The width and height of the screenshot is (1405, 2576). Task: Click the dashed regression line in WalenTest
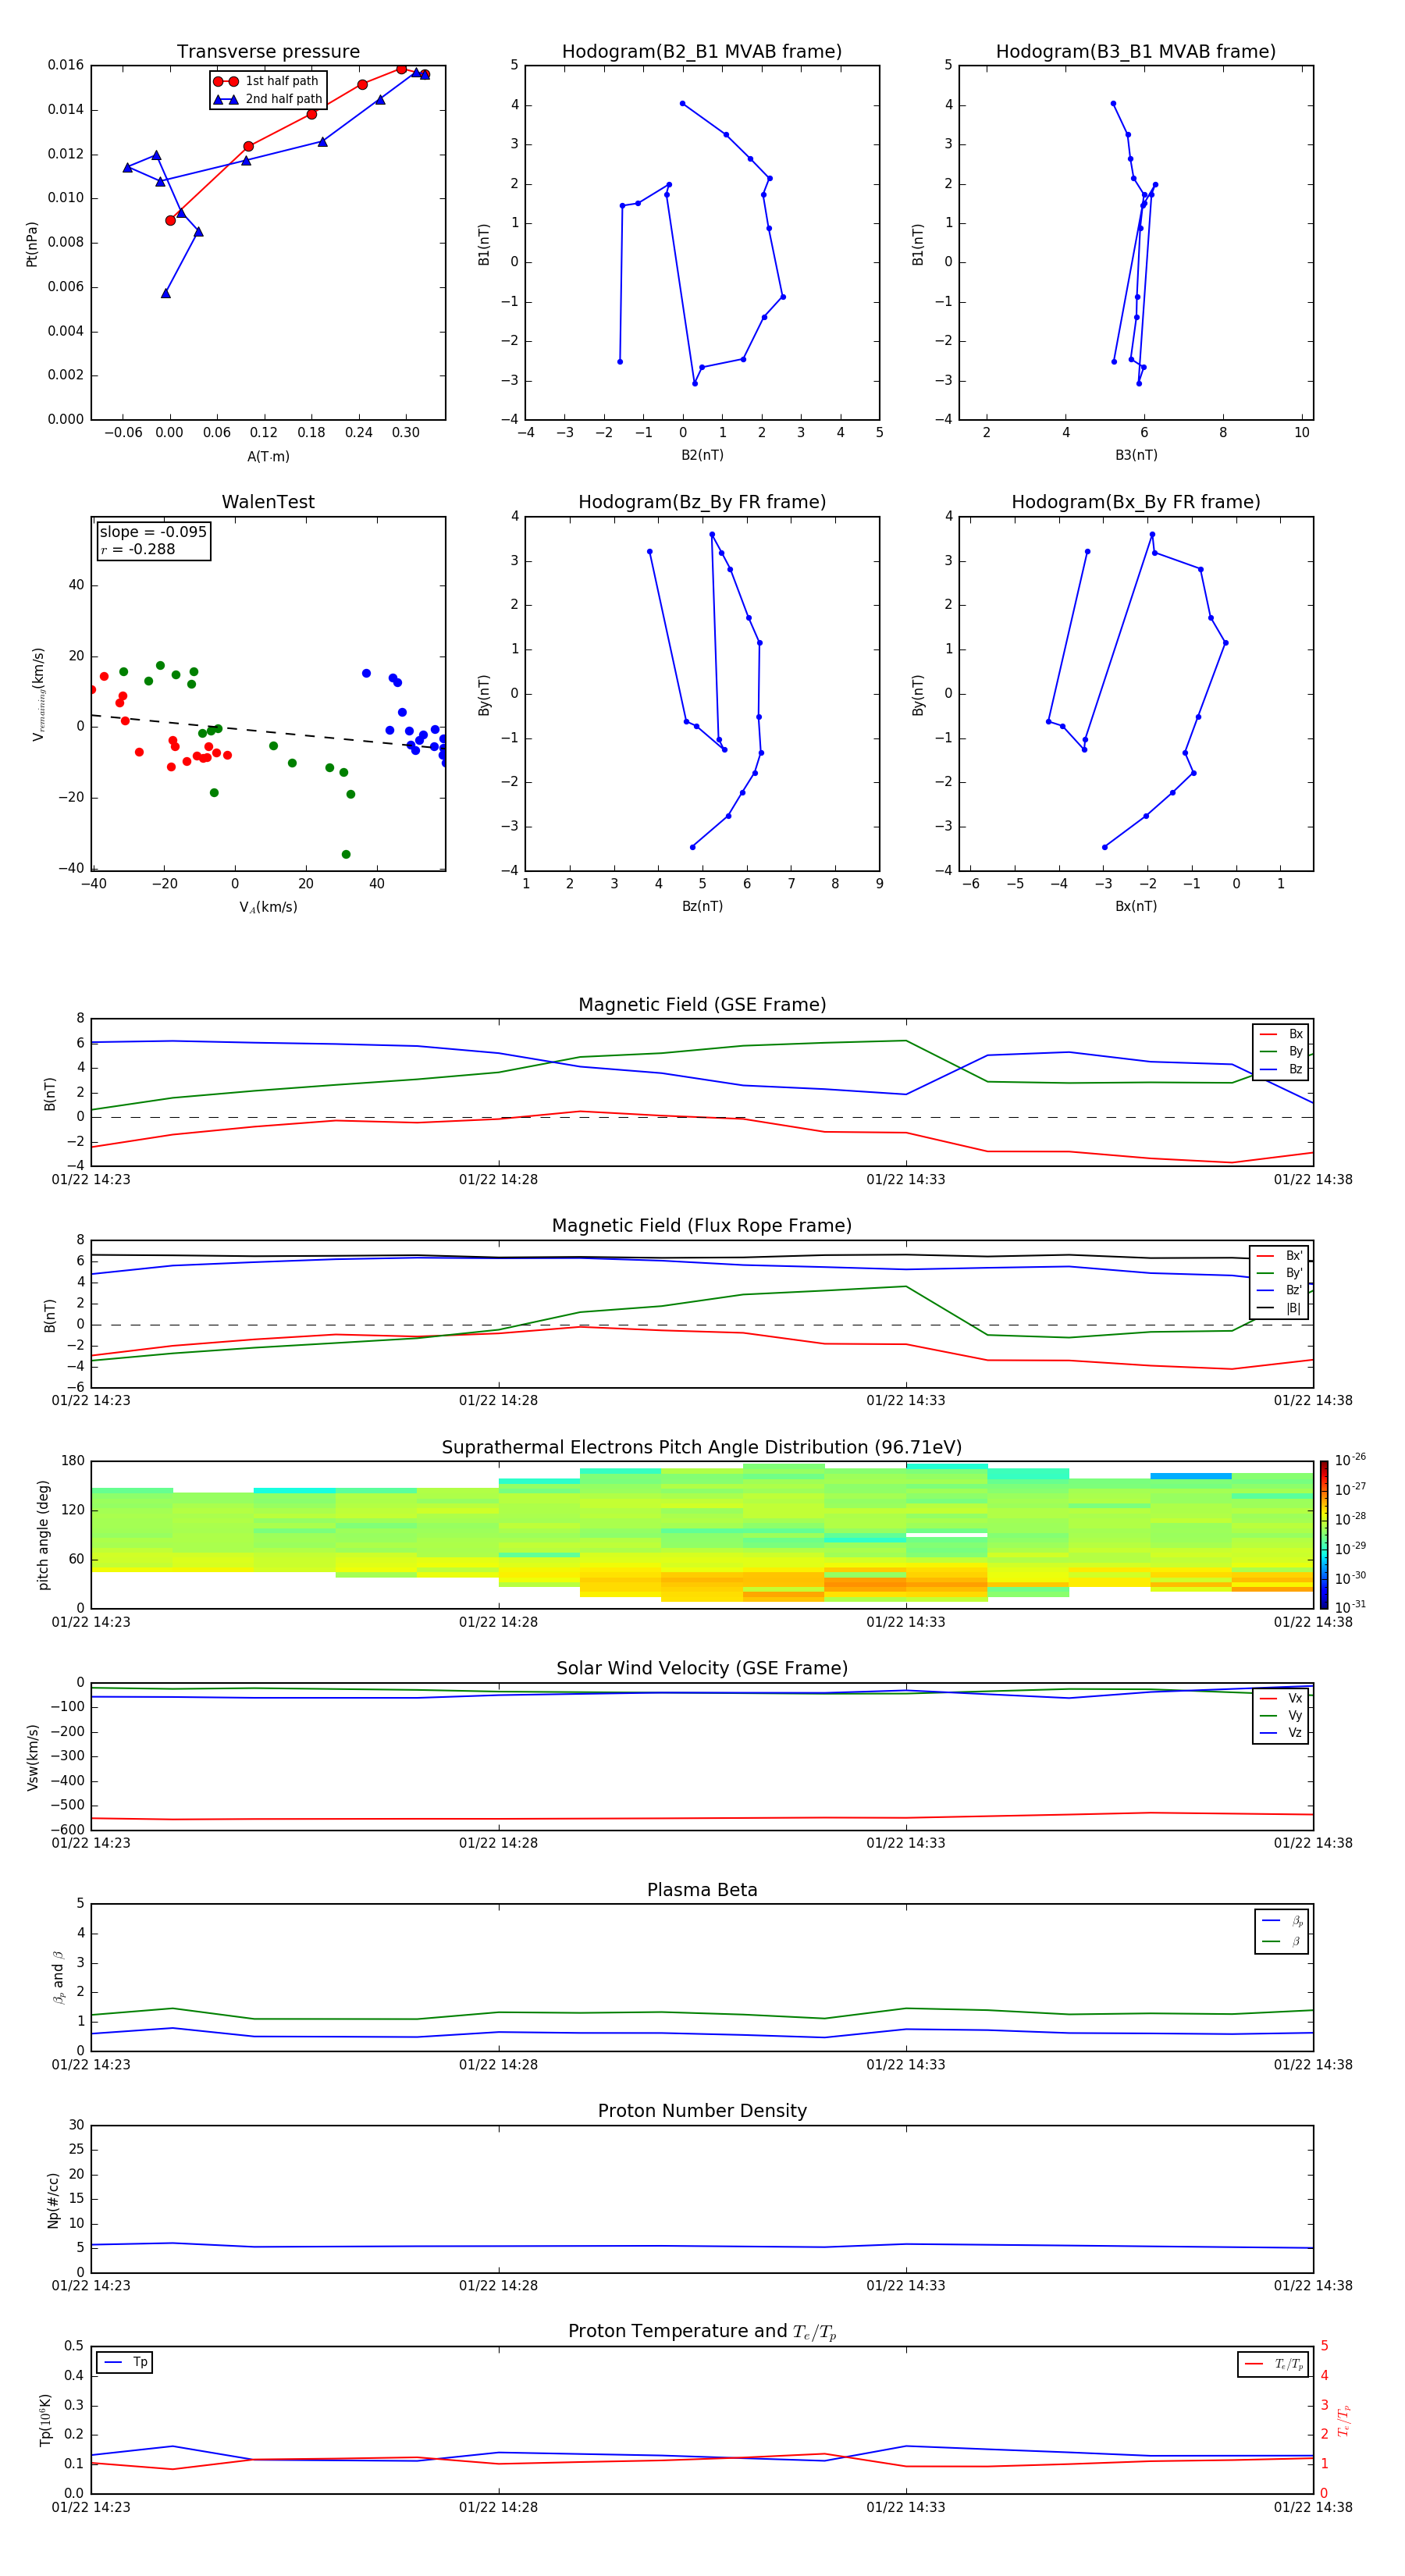(268, 731)
